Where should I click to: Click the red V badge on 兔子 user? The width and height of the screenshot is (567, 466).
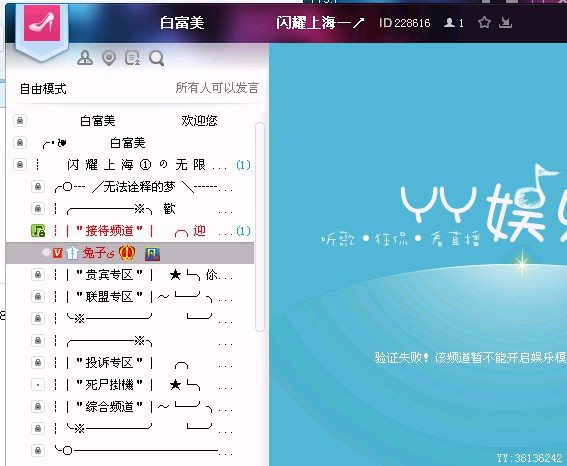click(57, 253)
